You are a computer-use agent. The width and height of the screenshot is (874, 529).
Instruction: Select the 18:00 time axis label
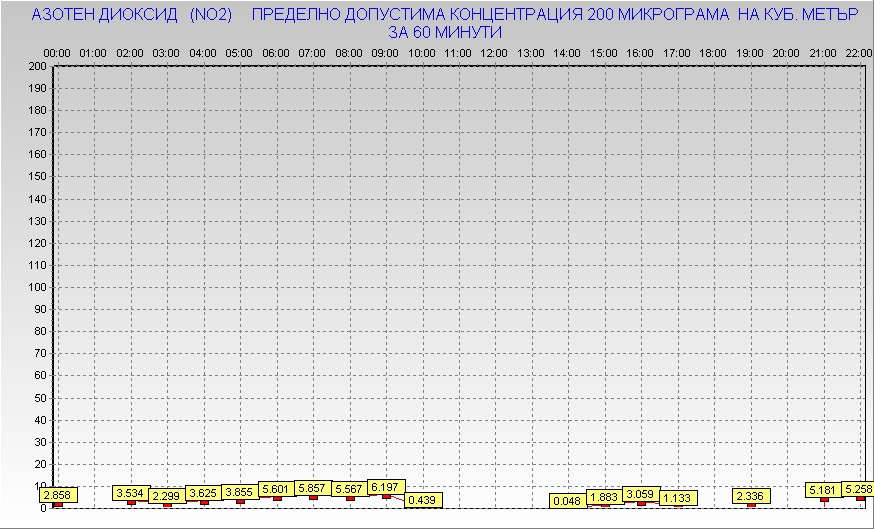point(712,52)
